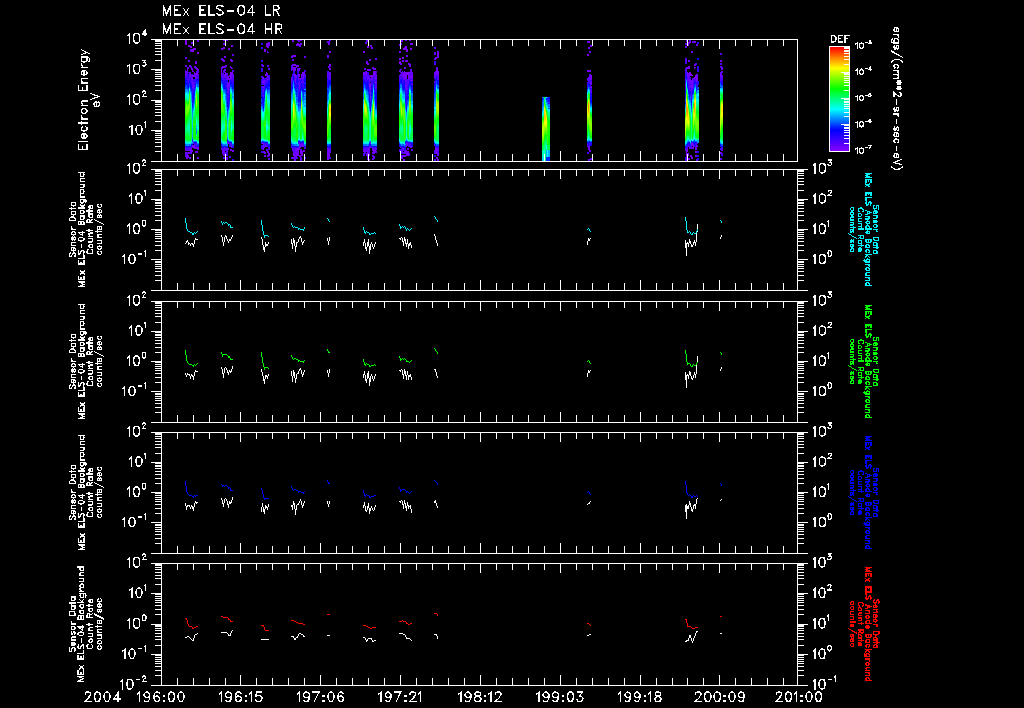Click the 197:21 time axis label
This screenshot has width=1024, height=708.
coord(400,698)
